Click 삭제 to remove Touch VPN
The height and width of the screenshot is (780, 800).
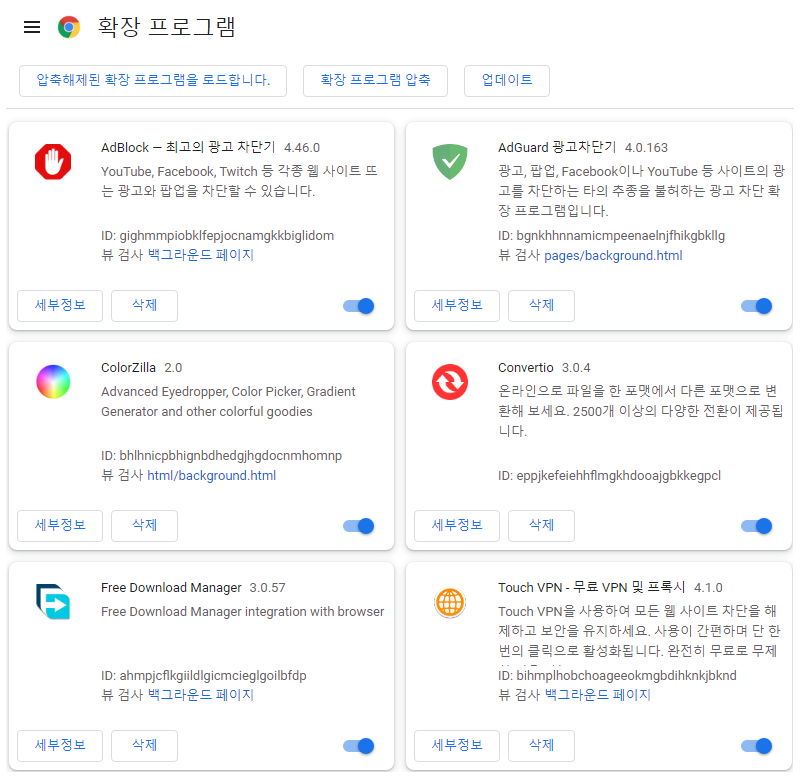tap(541, 746)
